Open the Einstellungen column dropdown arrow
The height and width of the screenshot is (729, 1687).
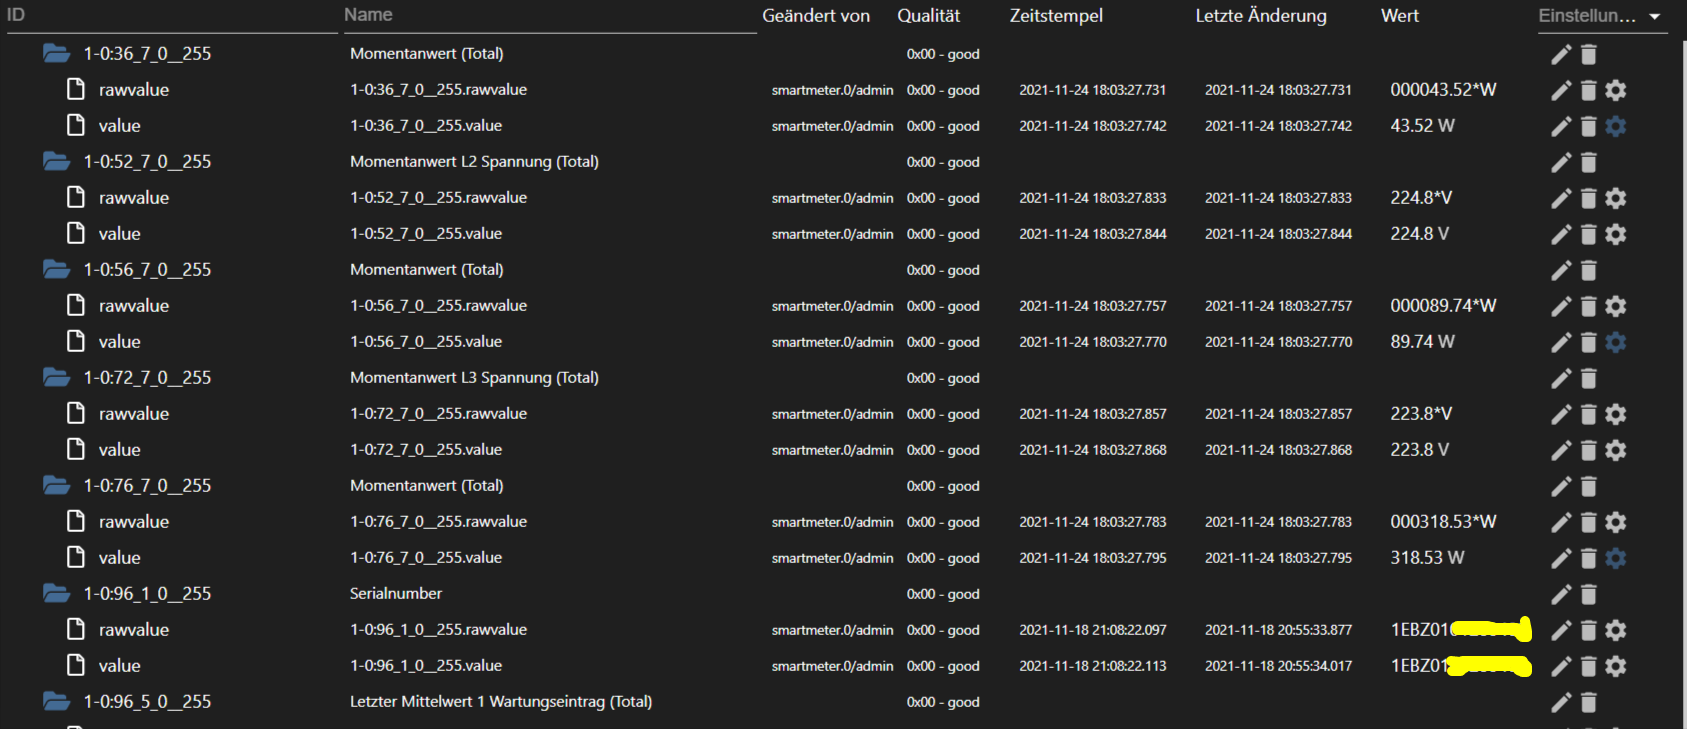click(x=1655, y=17)
